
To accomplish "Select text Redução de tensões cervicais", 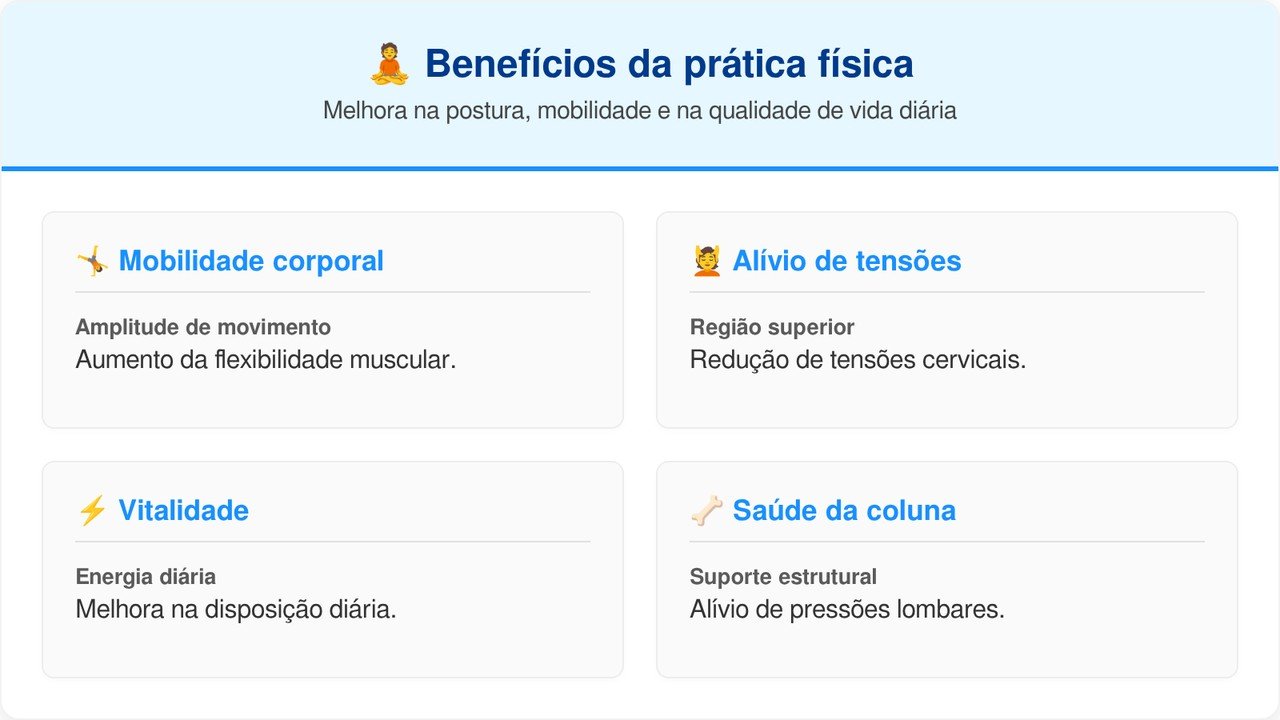I will [857, 360].
